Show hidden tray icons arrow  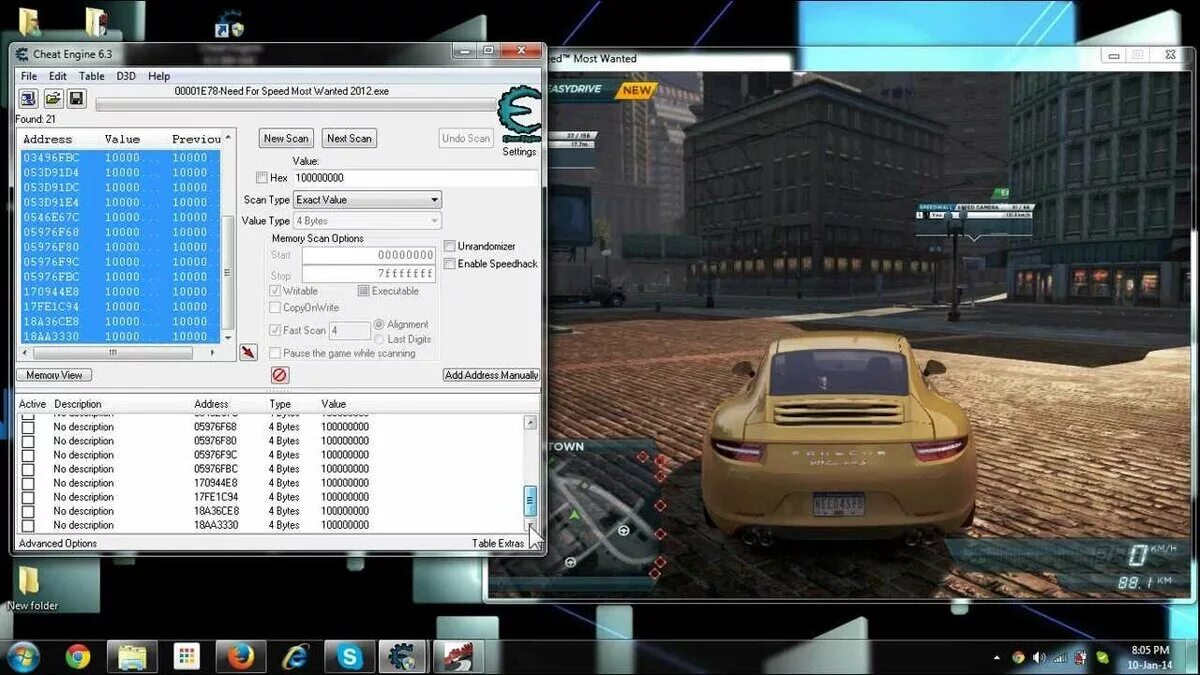(x=997, y=658)
